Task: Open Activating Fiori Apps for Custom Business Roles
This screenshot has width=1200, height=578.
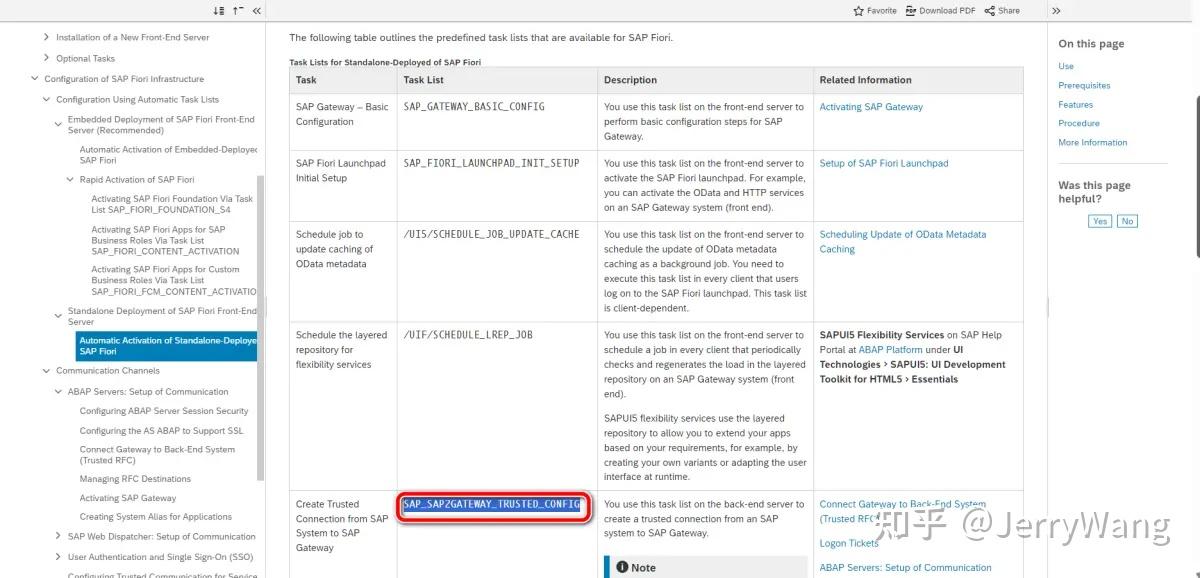Action: 174,280
